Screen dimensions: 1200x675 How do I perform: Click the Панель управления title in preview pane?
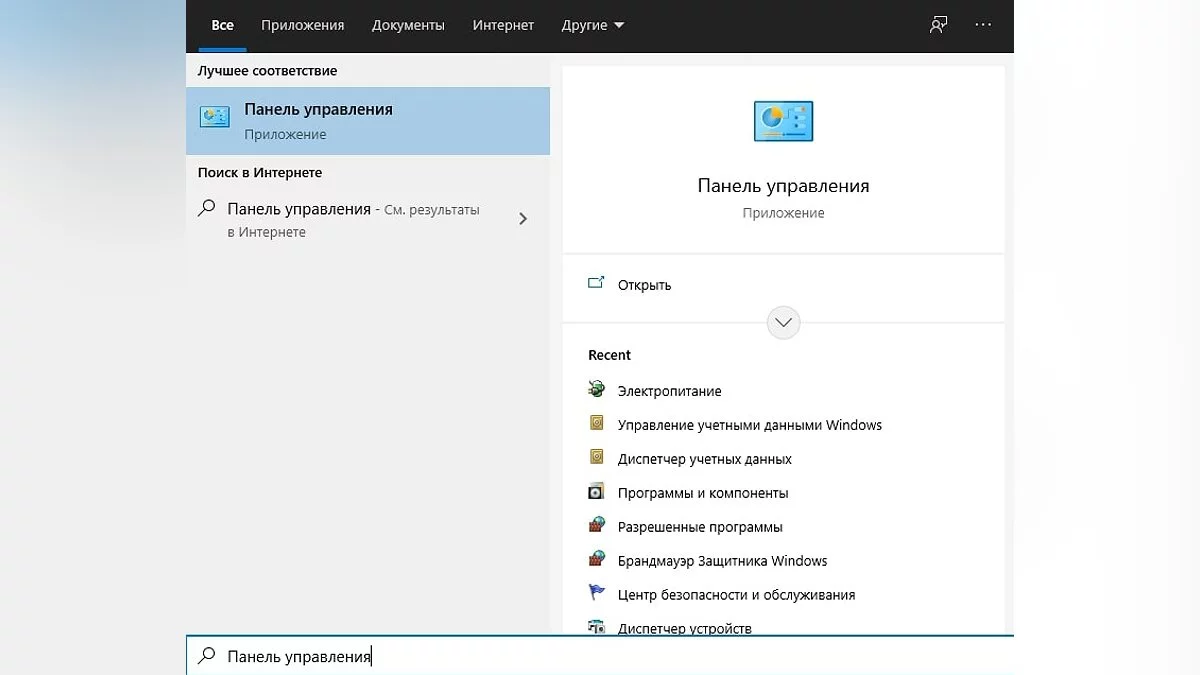point(783,186)
